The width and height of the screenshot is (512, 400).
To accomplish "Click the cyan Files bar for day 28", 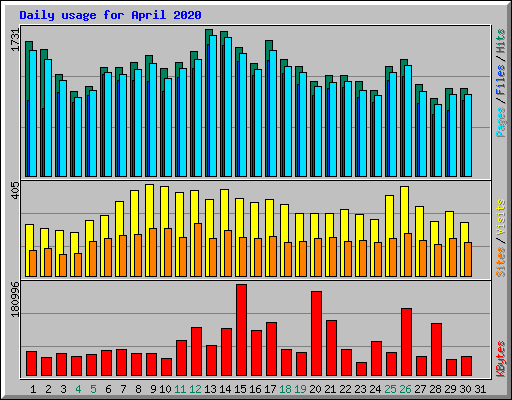I will (438, 140).
